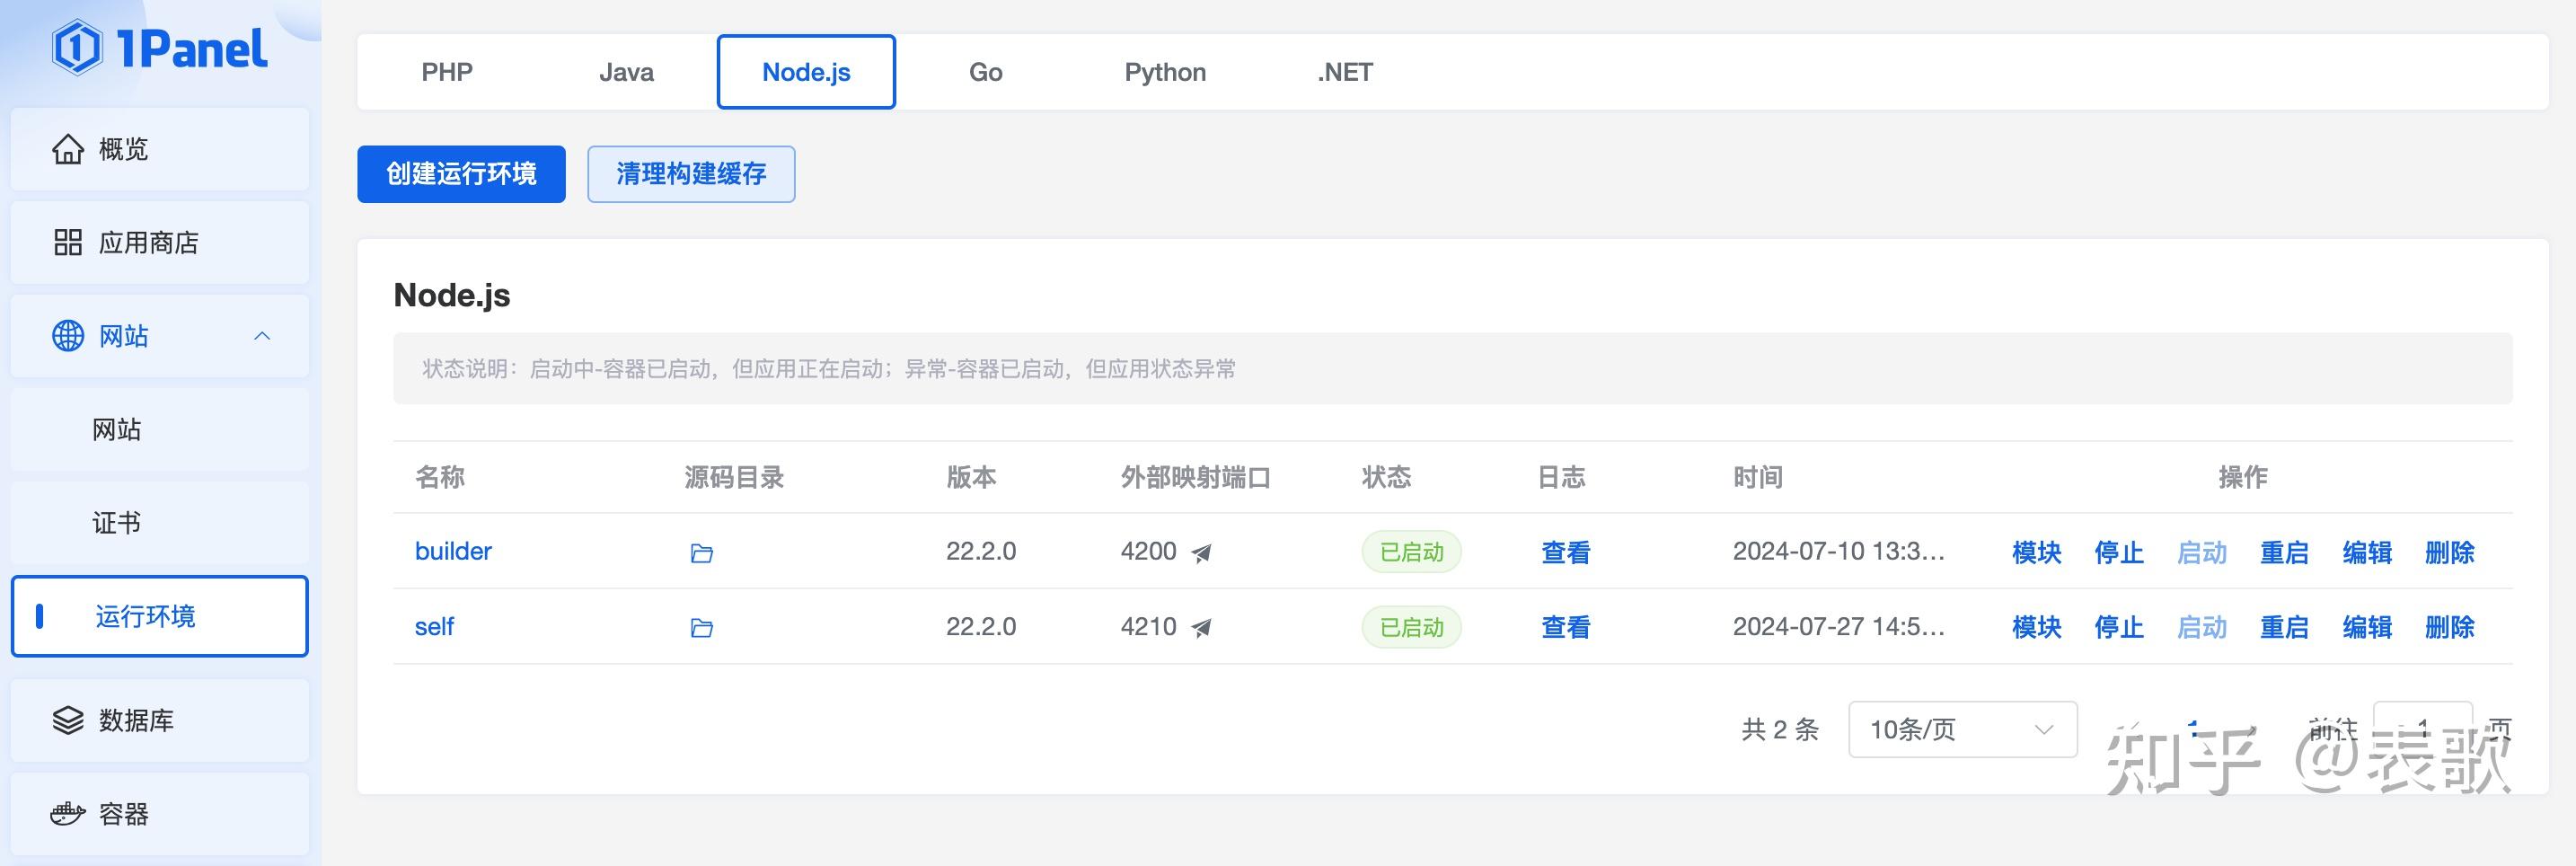Screen dimensions: 2576x866
Task: Click the globe icon beside 网站
Action: pyautogui.click(x=68, y=336)
